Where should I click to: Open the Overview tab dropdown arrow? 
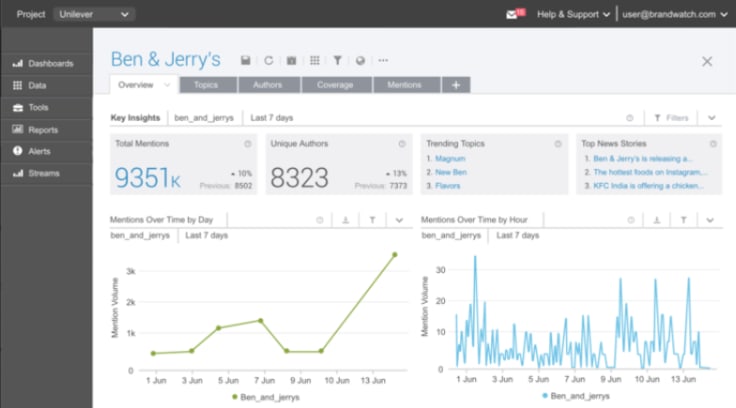[x=167, y=85]
